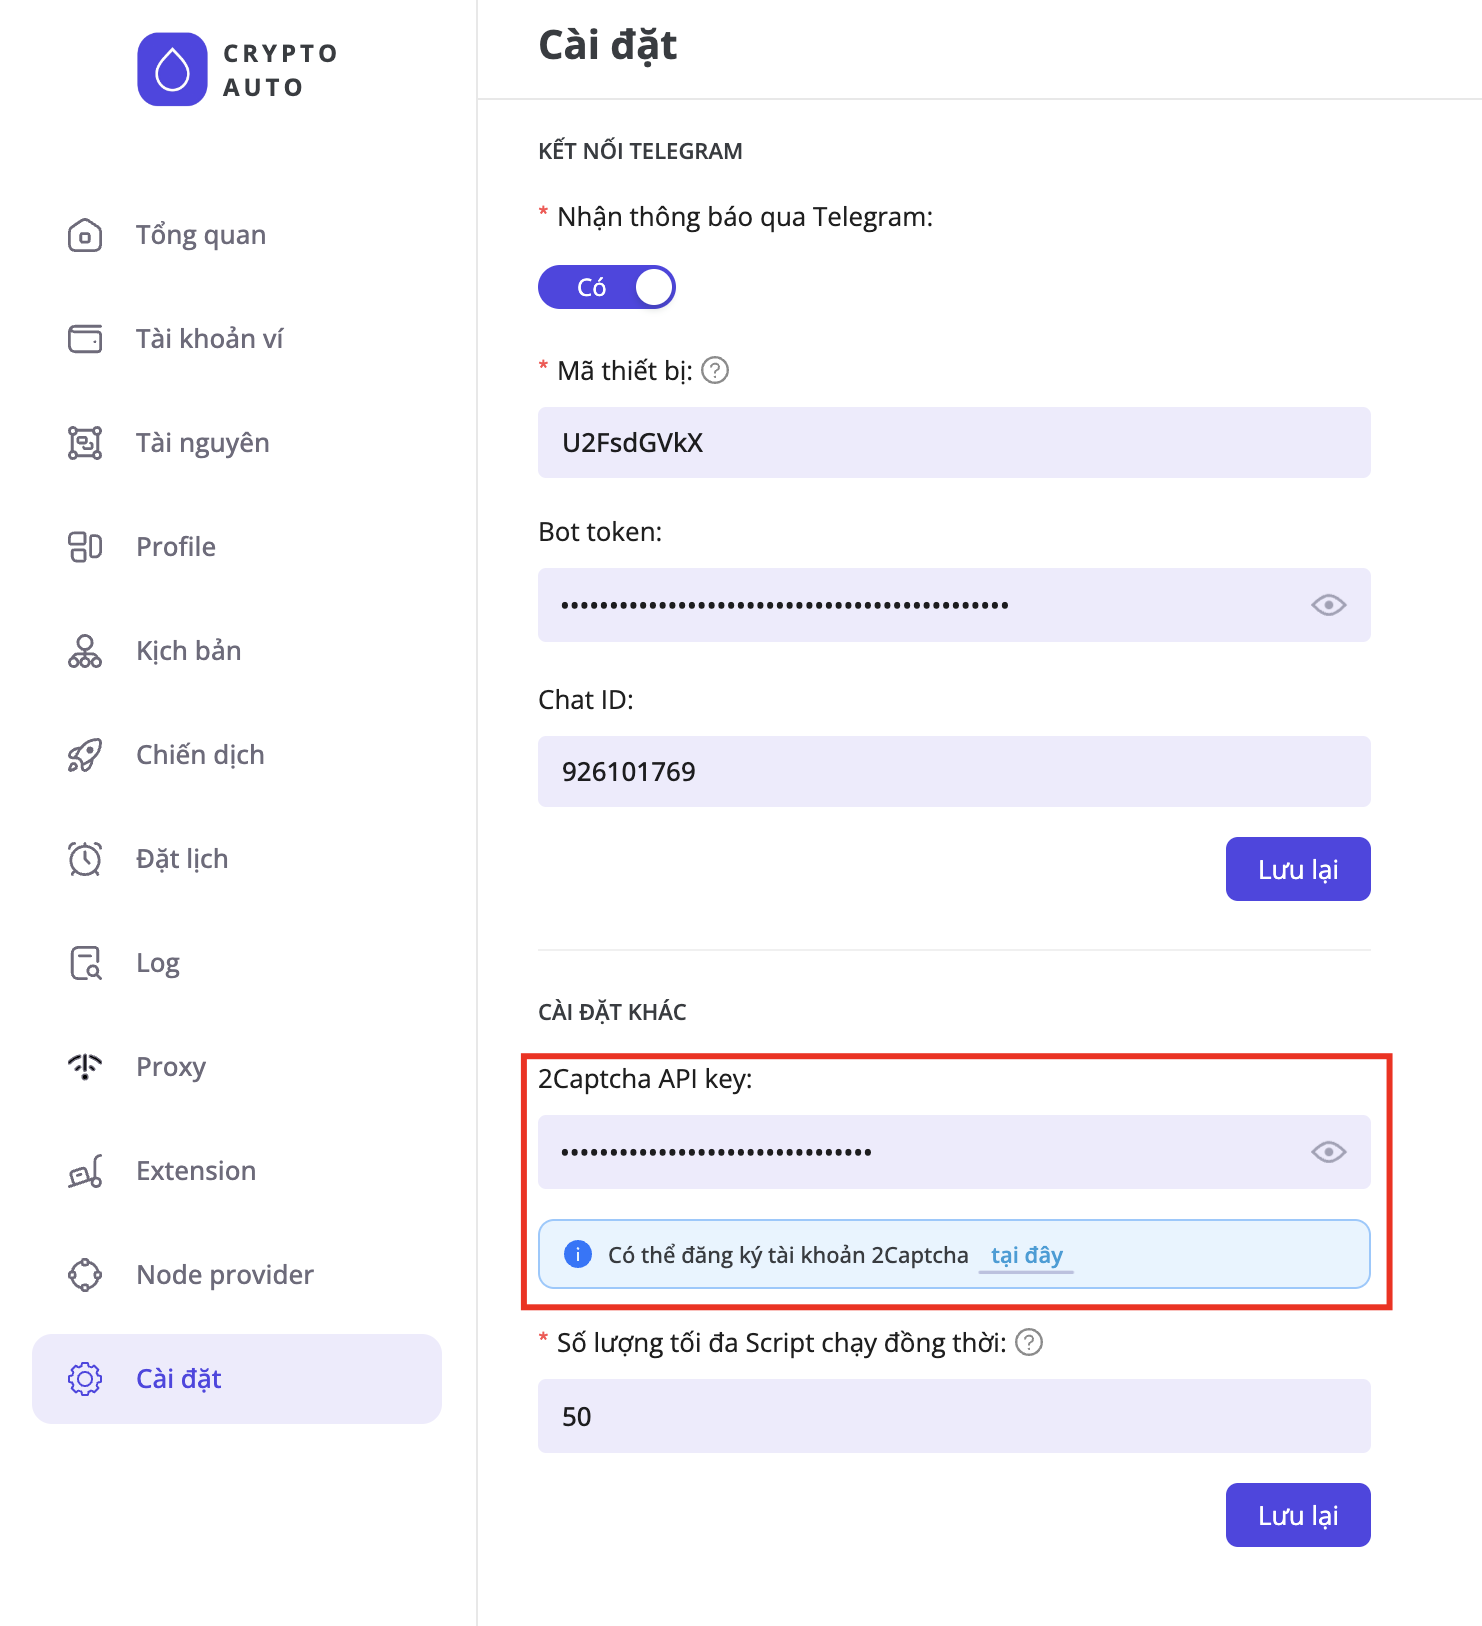Open the Log section
This screenshot has width=1482, height=1626.
point(158,963)
